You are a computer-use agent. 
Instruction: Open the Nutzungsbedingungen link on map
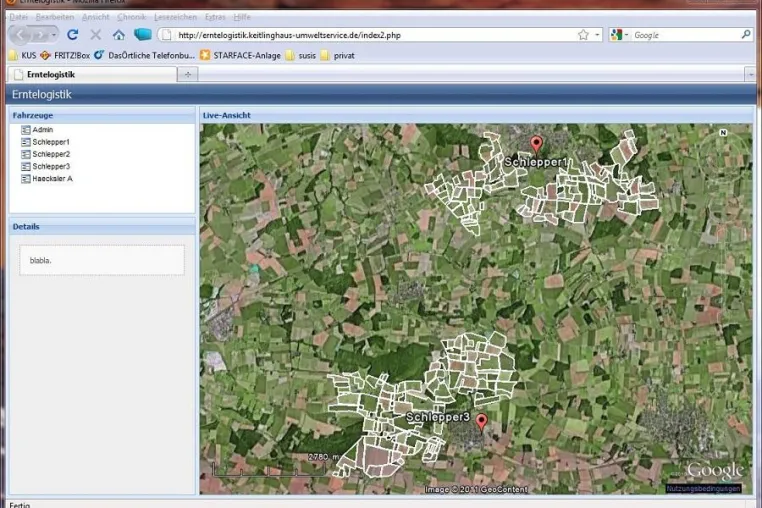703,488
